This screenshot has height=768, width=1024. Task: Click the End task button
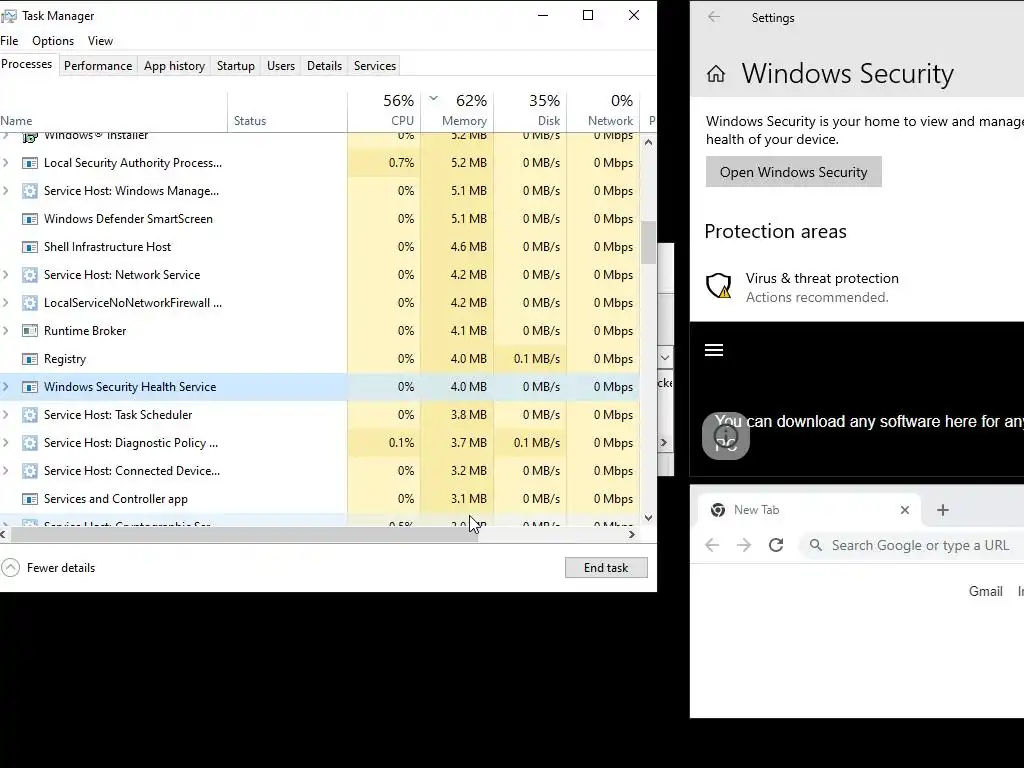point(606,568)
